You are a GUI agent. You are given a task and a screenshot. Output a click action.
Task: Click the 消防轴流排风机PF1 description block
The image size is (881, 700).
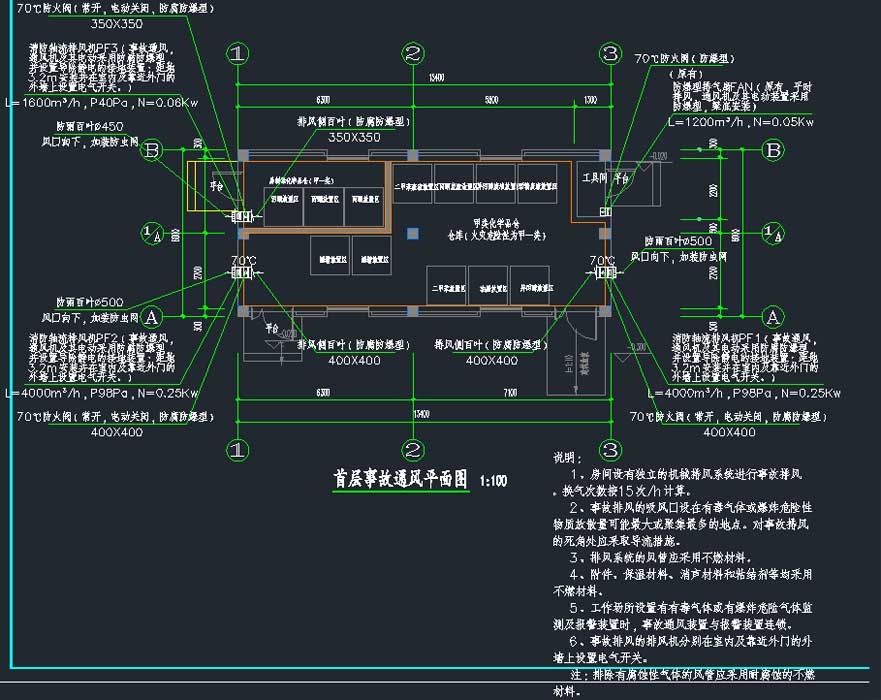(x=744, y=358)
